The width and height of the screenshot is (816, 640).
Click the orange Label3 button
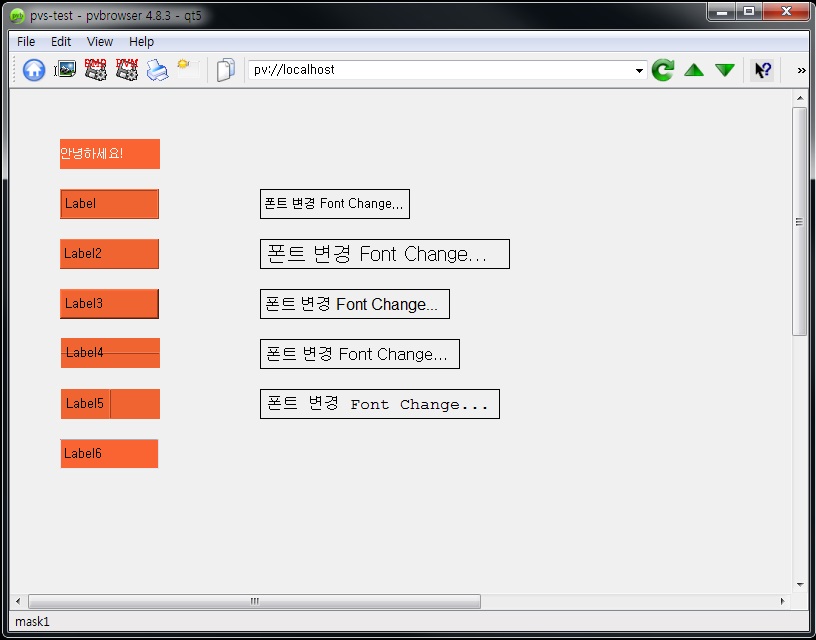108,303
